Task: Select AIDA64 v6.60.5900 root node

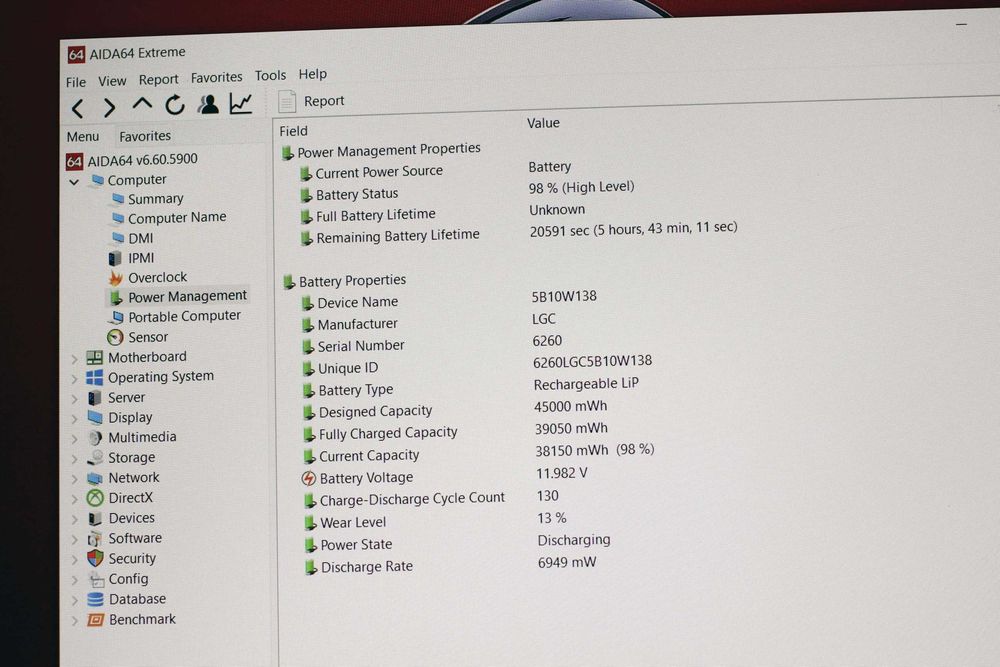Action: (132, 159)
